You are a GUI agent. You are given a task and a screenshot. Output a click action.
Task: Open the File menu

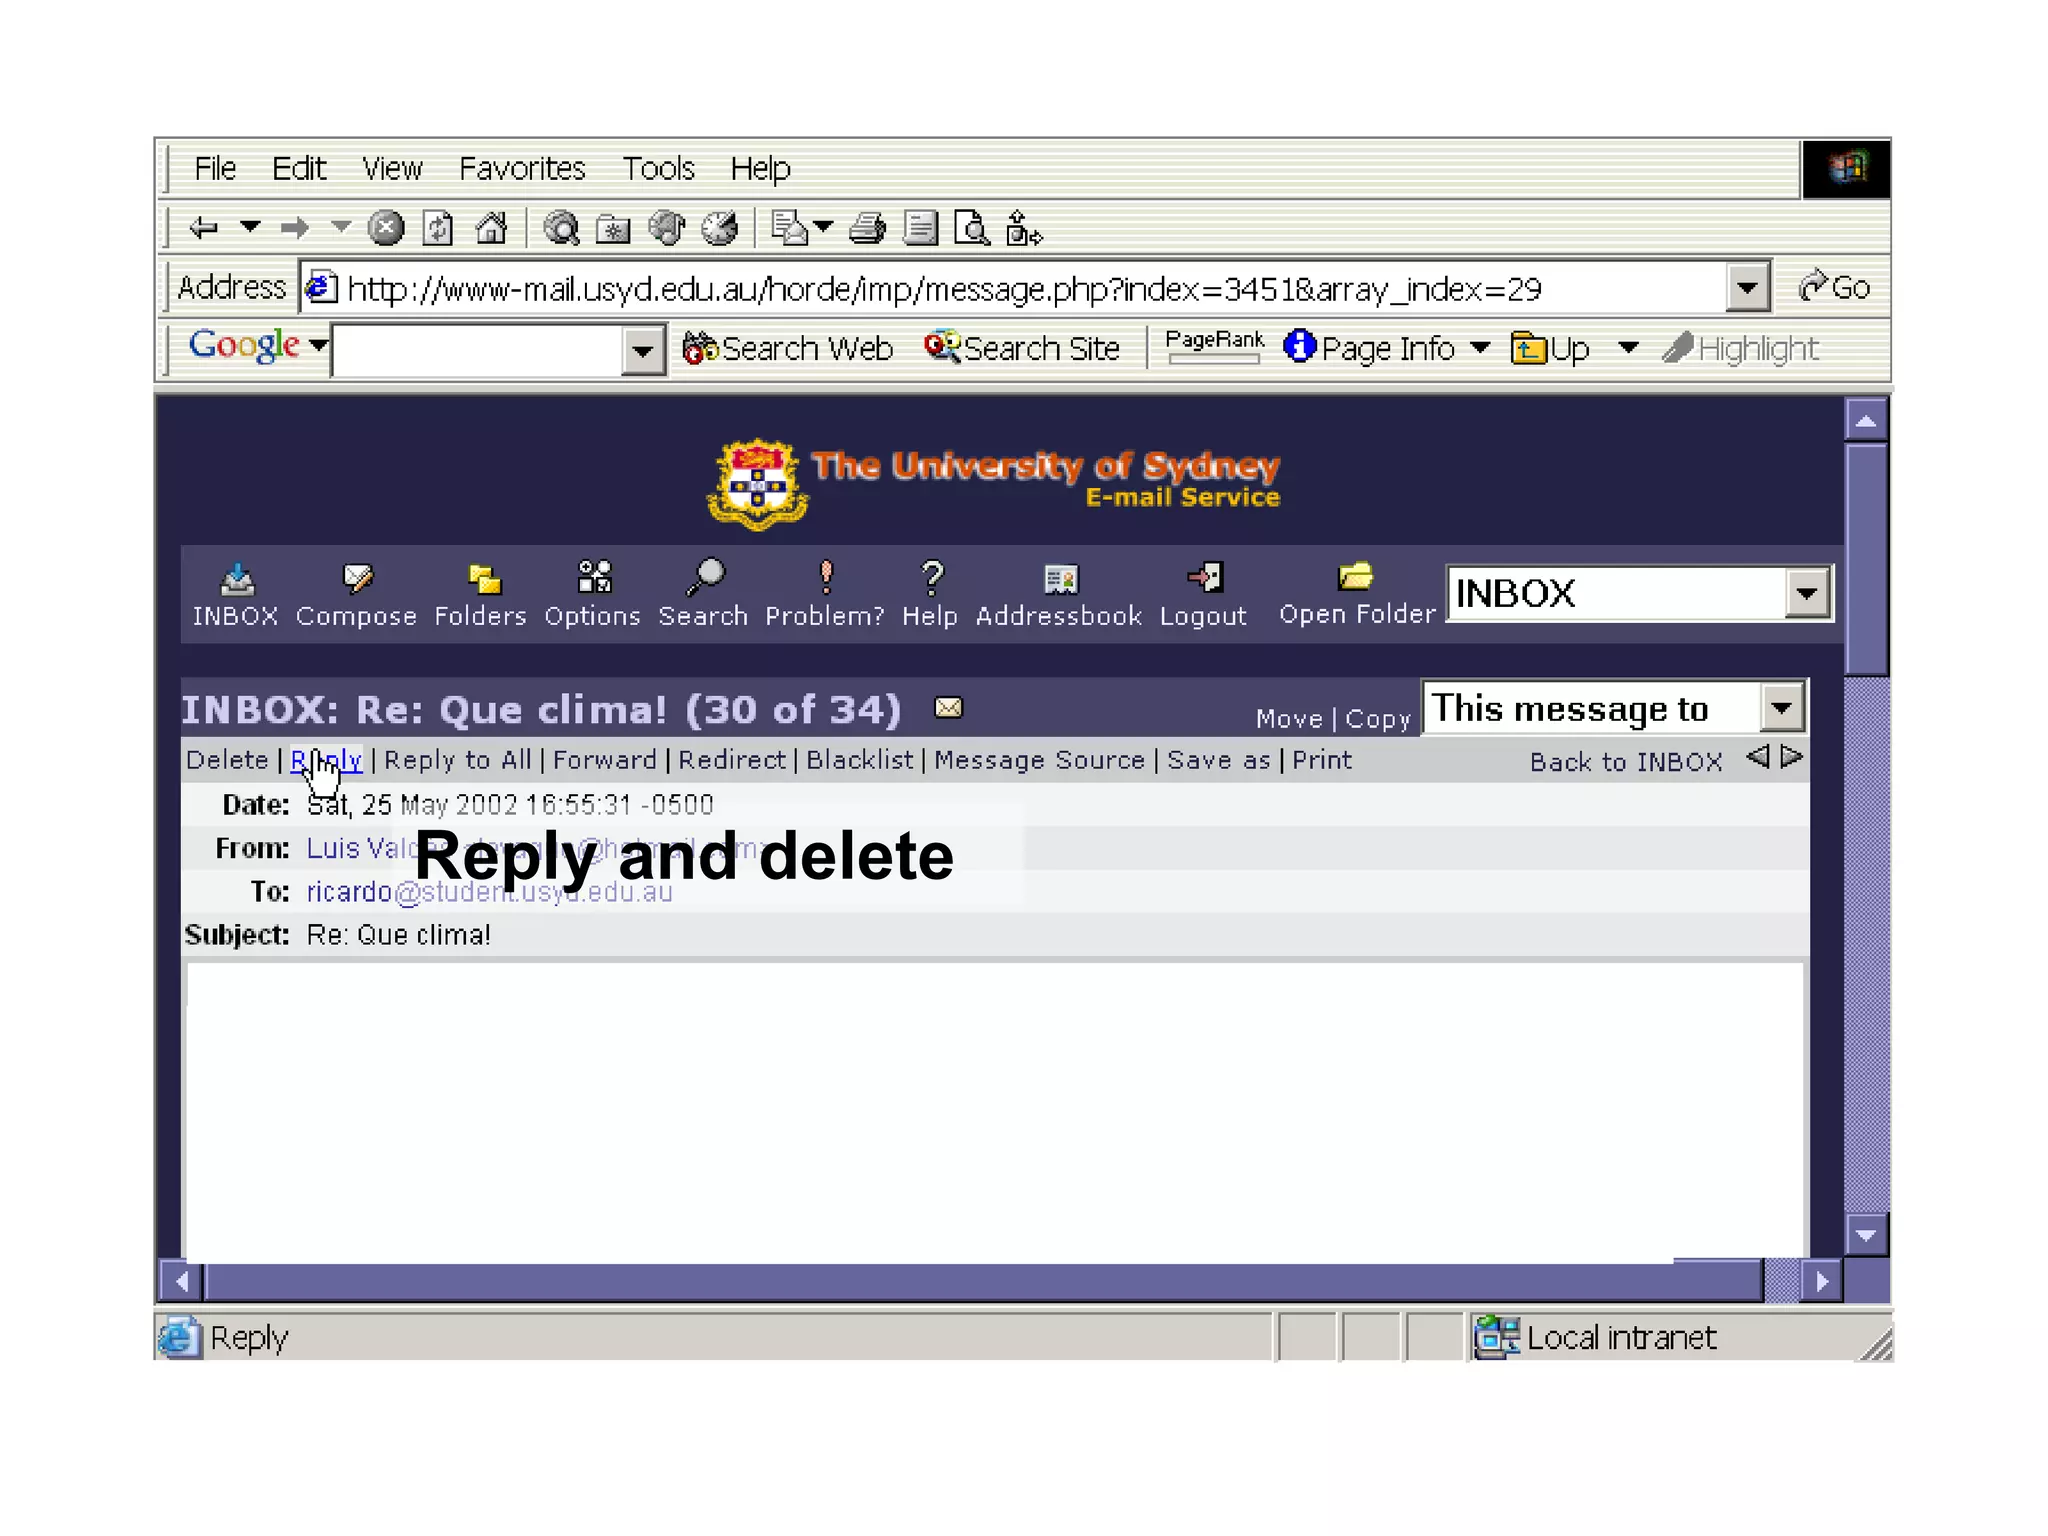click(215, 168)
